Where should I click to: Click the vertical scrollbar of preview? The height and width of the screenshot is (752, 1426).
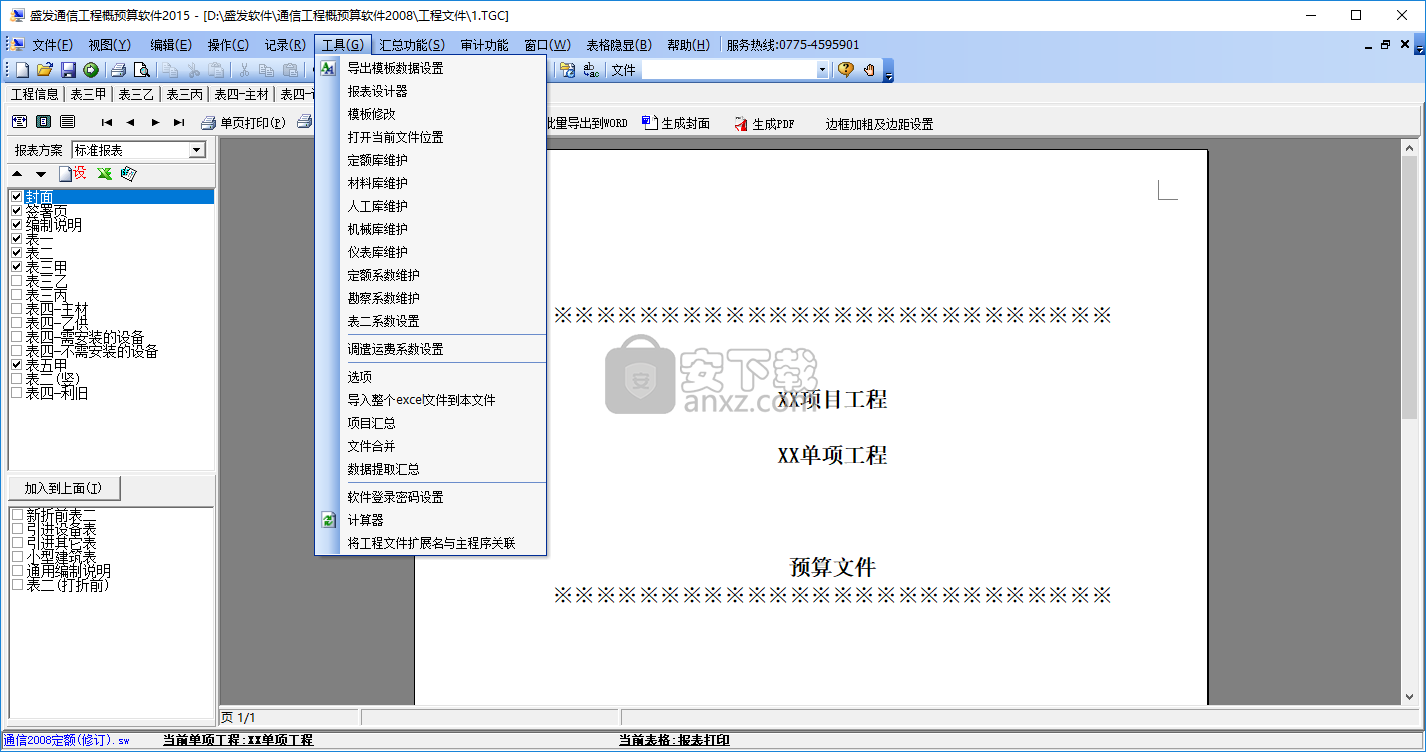1409,421
